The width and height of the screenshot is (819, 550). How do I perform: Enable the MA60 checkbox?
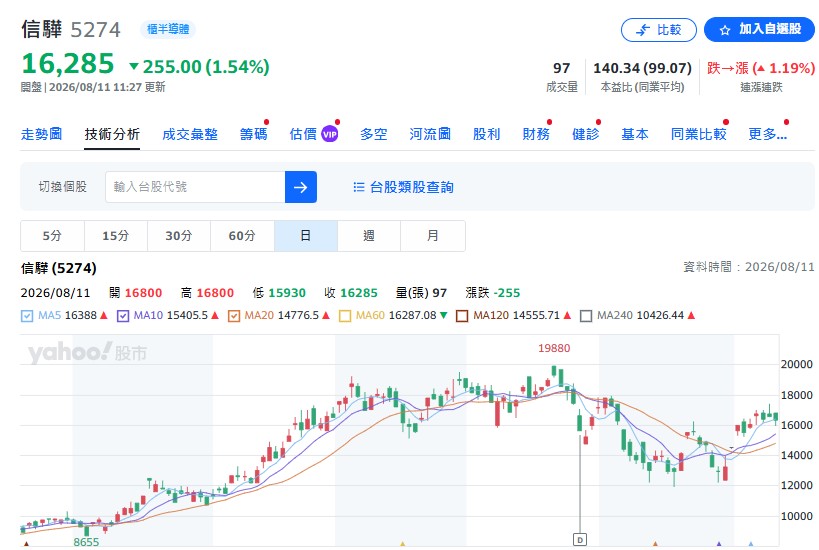[x=345, y=316]
